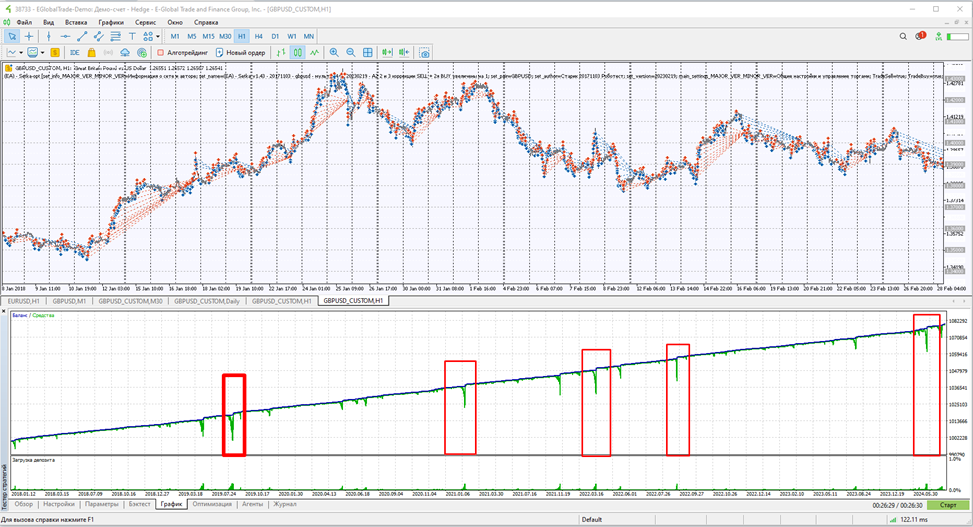This screenshot has width=973, height=527.
Task: Open the Графики menu
Action: point(111,22)
